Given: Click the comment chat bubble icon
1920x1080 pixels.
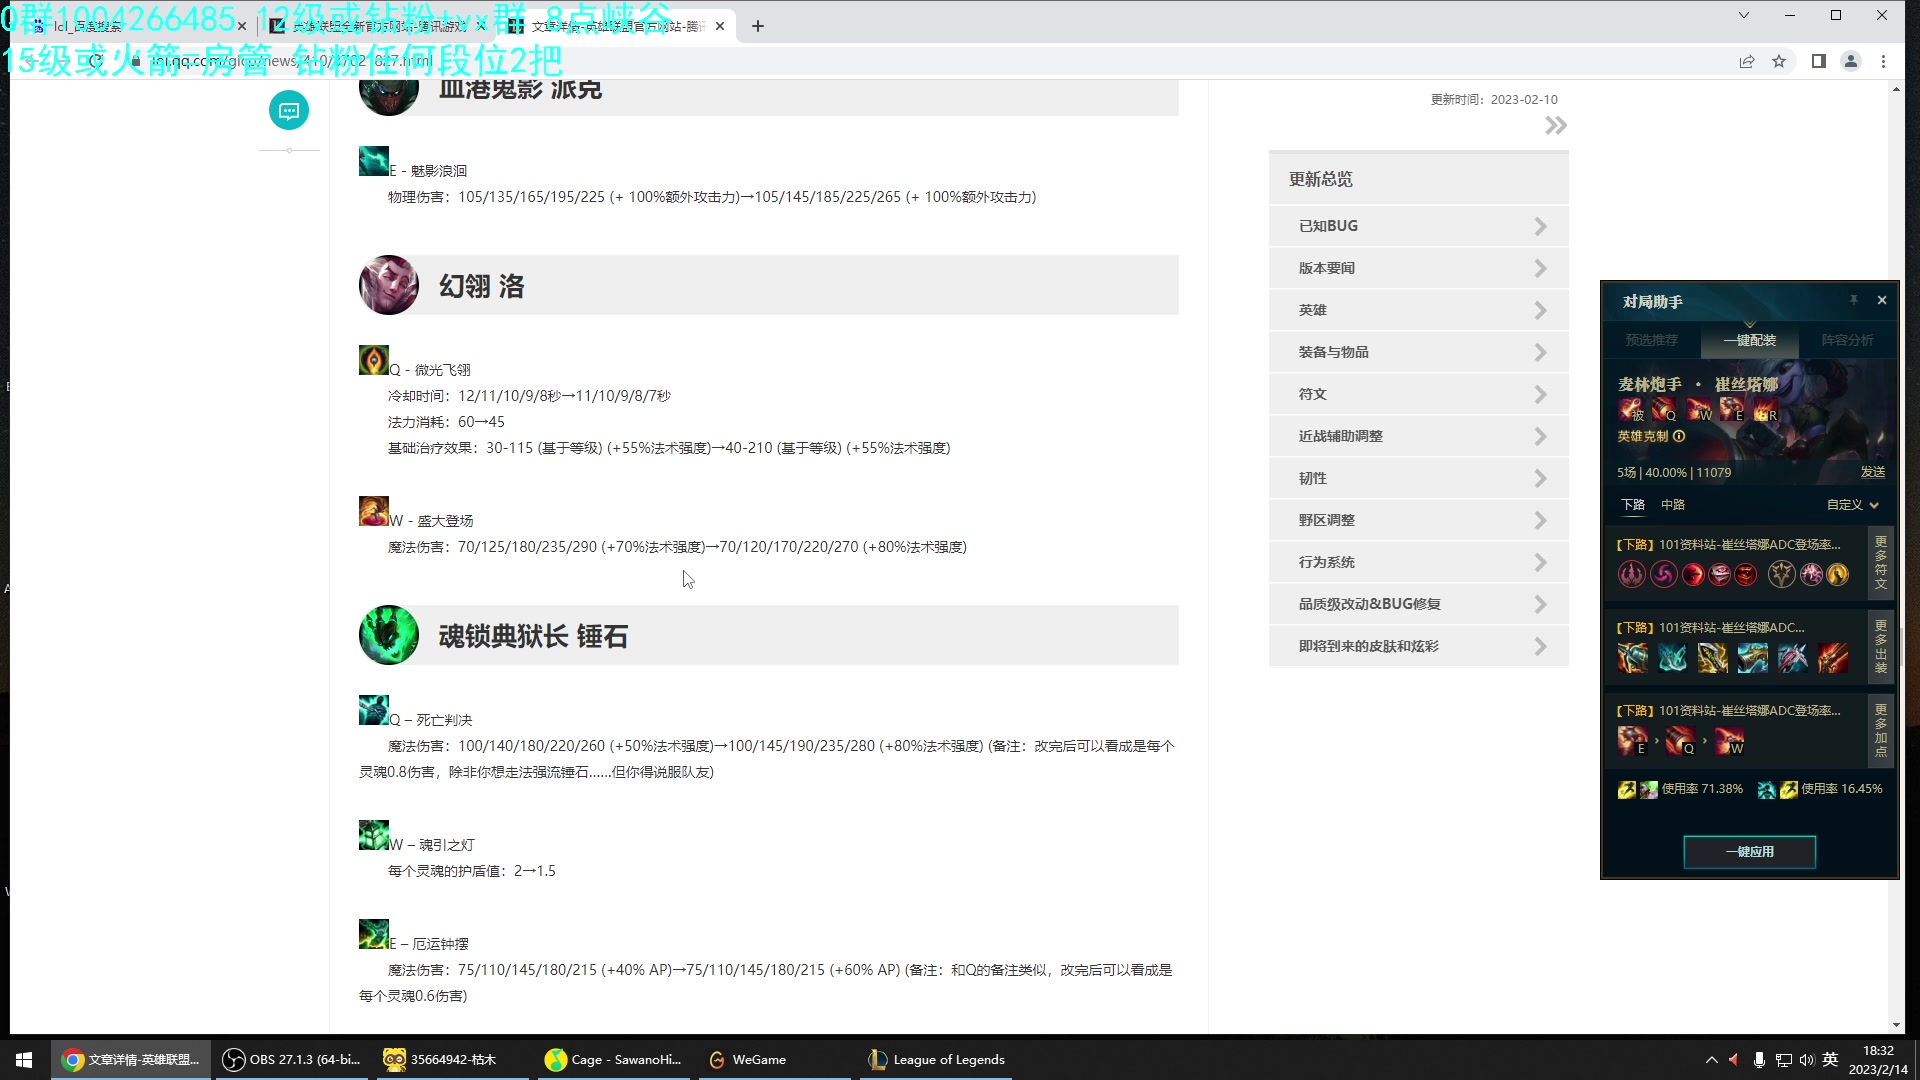Looking at the screenshot, I should [x=289, y=110].
